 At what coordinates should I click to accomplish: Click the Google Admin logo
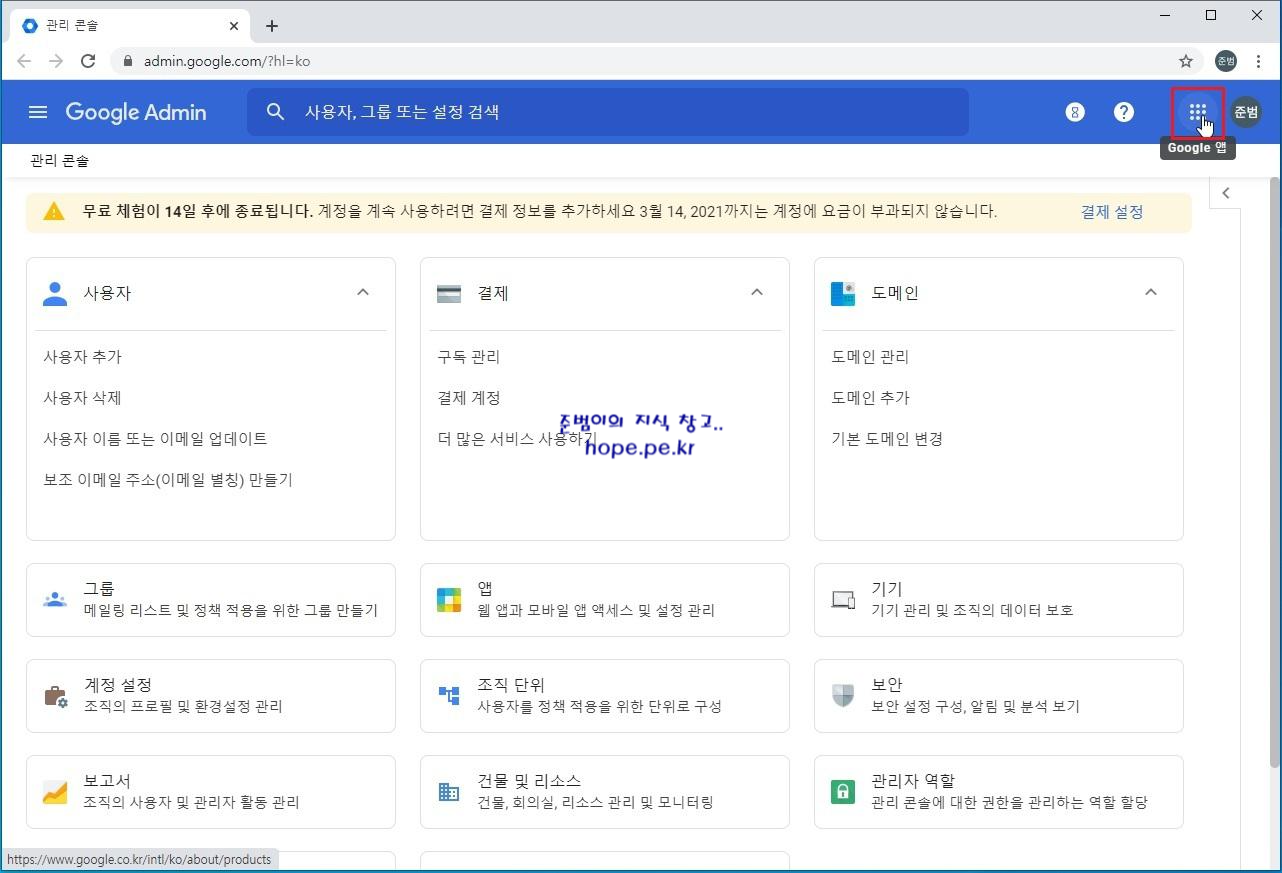[136, 112]
